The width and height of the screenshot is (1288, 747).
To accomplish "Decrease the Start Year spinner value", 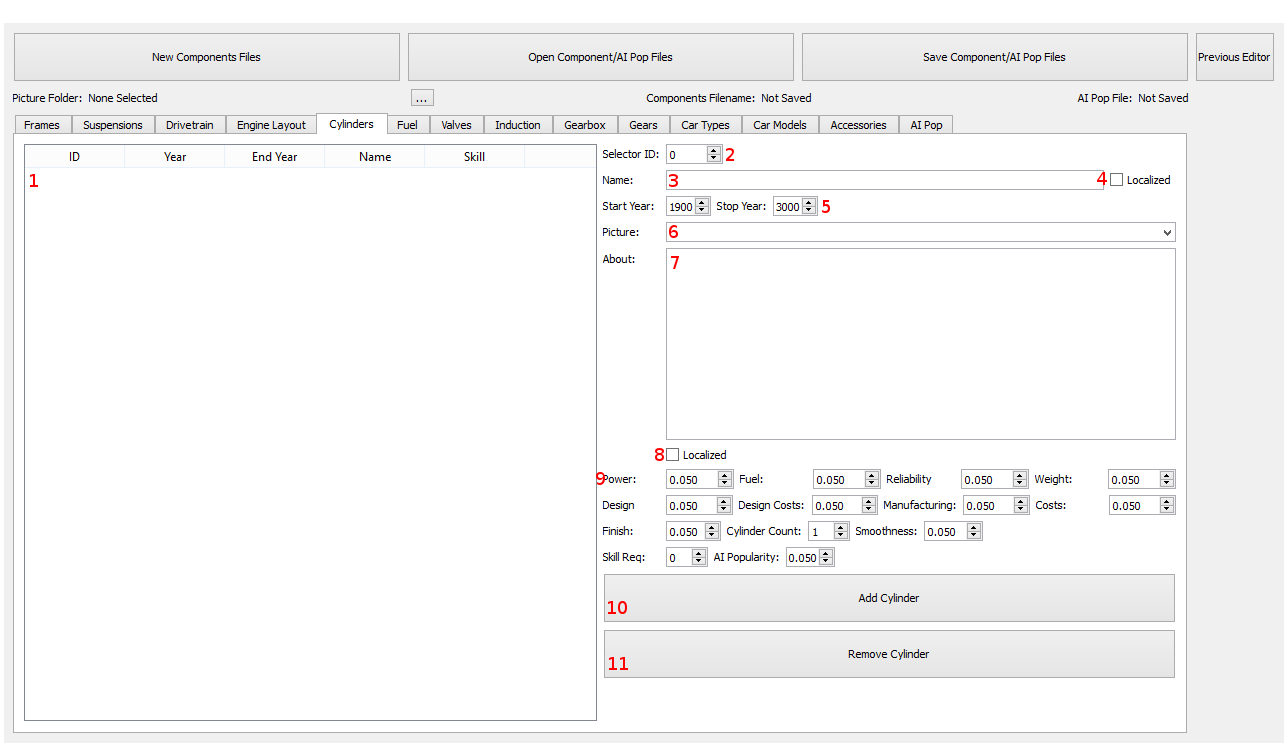I will tap(703, 211).
